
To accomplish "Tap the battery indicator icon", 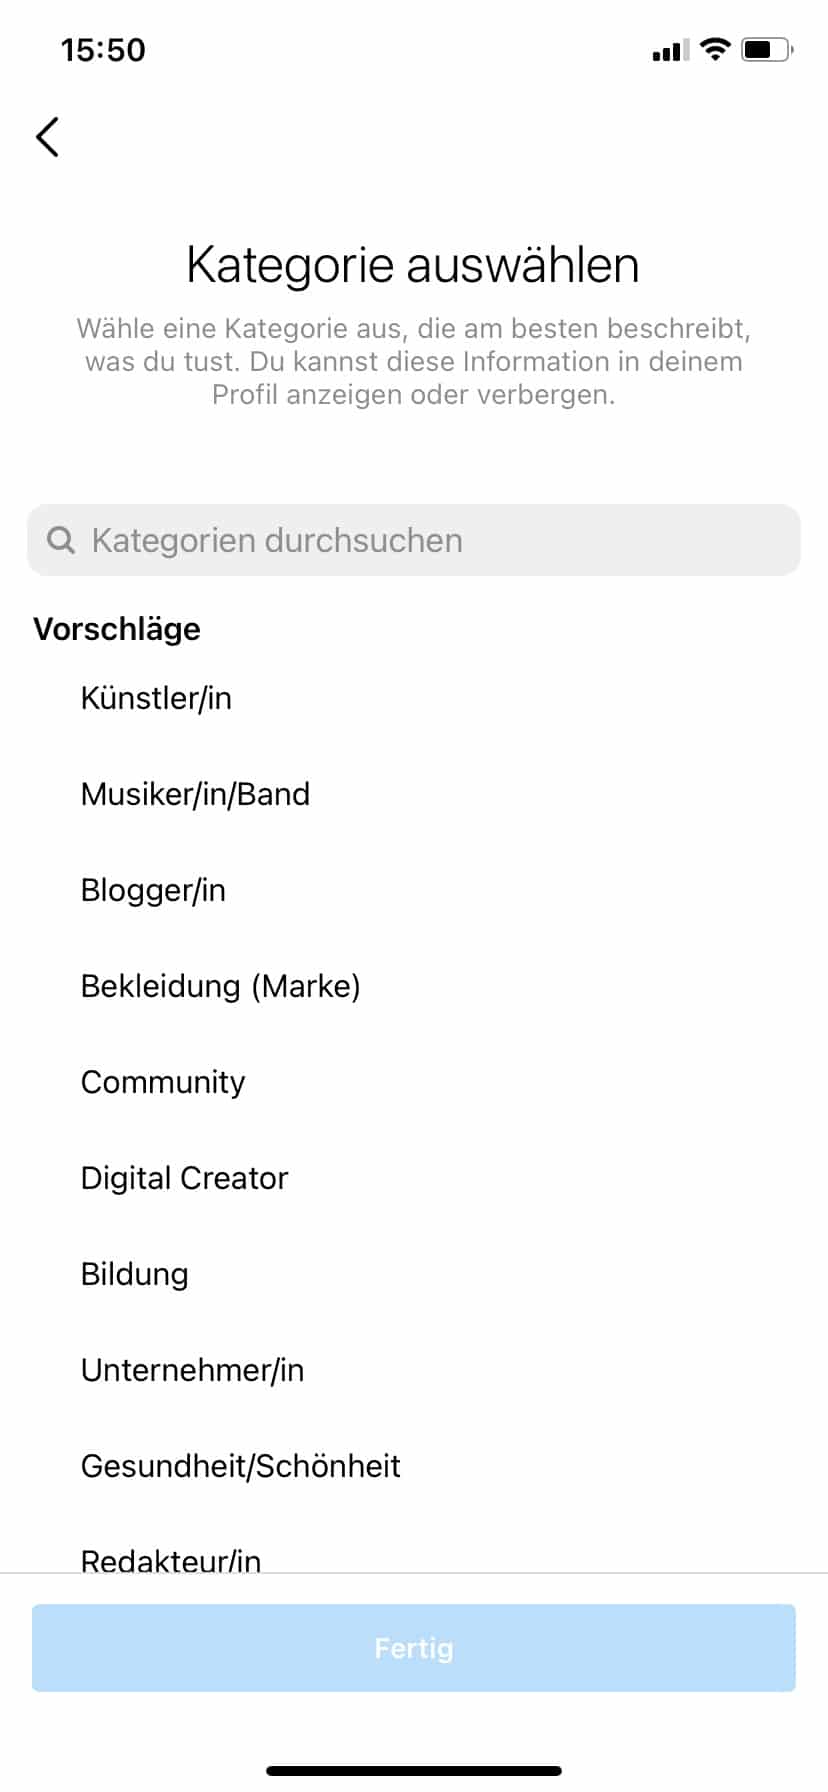I will pos(767,49).
